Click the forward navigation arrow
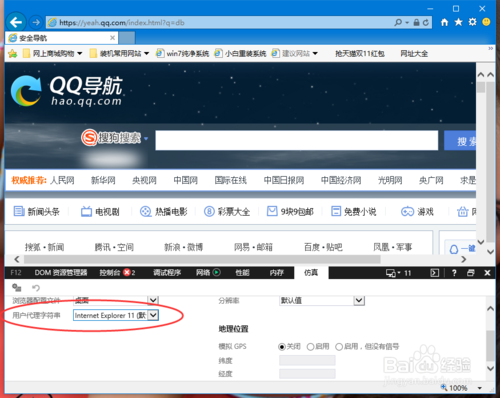Viewport: 500px width, 398px height. point(36,22)
